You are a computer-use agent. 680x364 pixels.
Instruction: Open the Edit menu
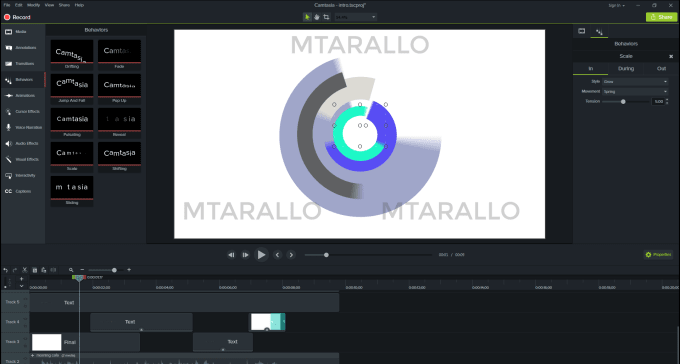click(19, 5)
